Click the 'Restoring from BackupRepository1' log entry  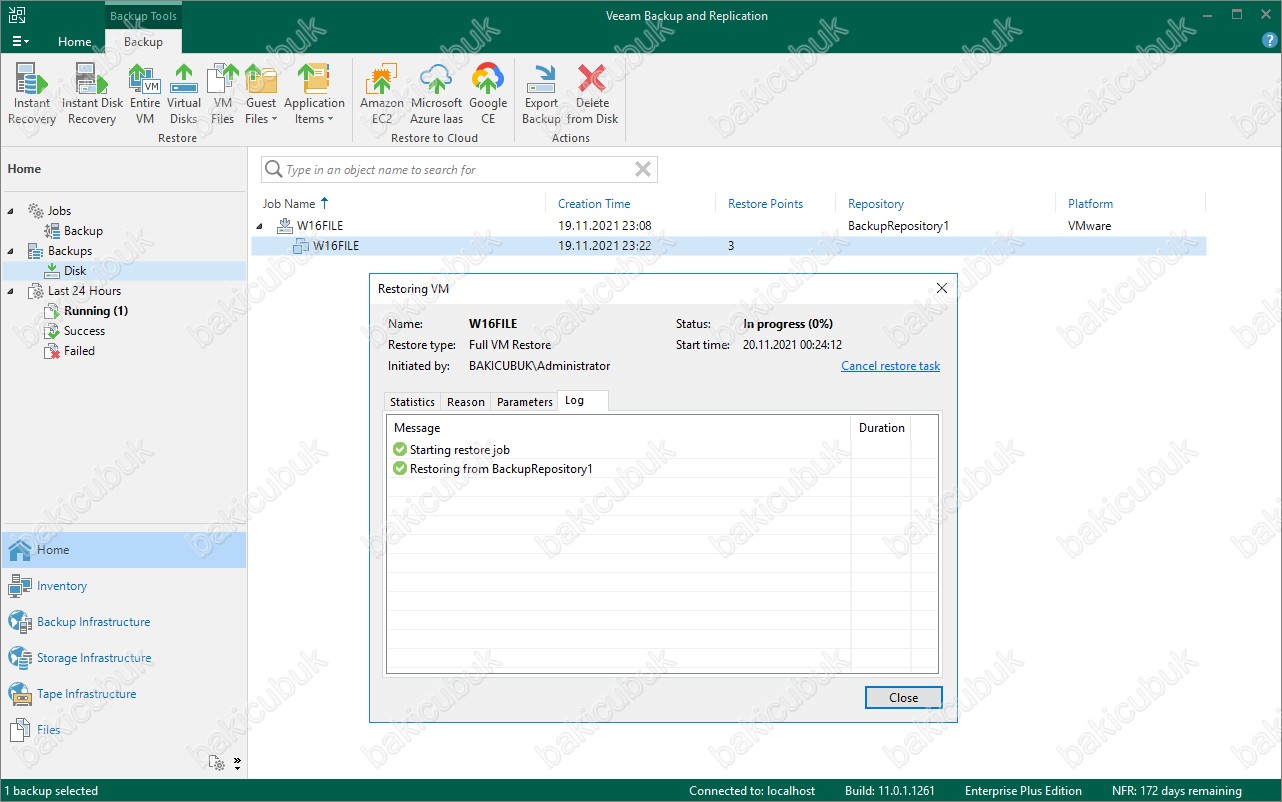click(x=501, y=468)
